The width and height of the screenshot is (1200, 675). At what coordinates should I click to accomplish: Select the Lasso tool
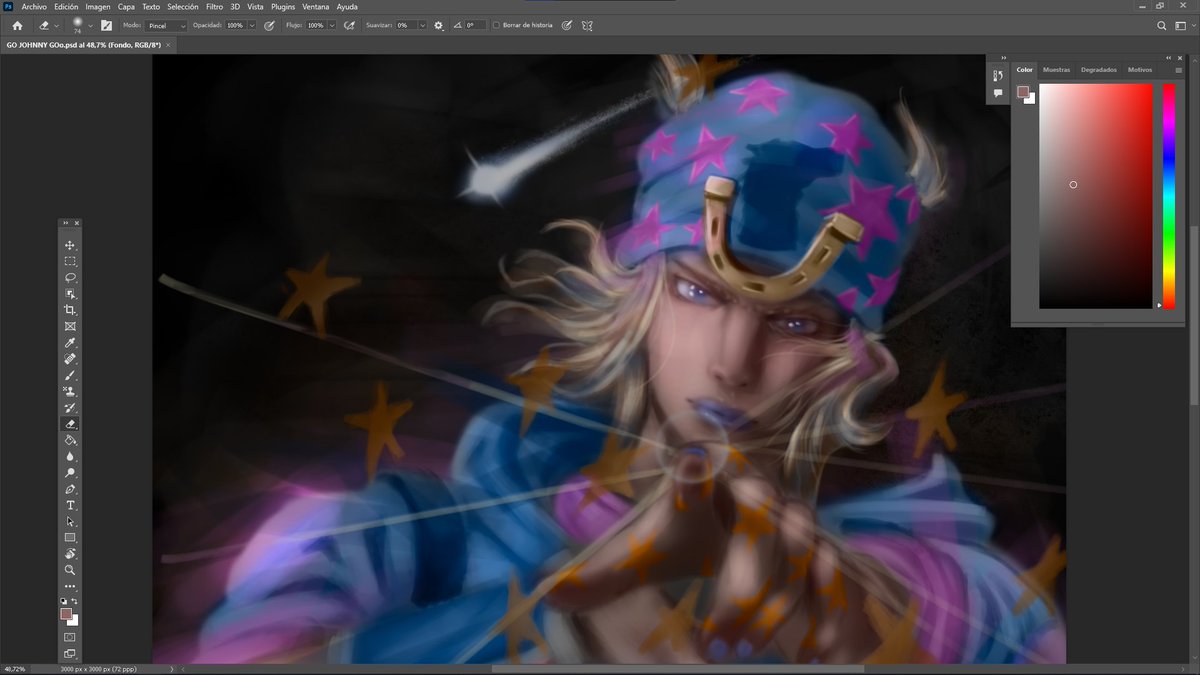point(70,278)
